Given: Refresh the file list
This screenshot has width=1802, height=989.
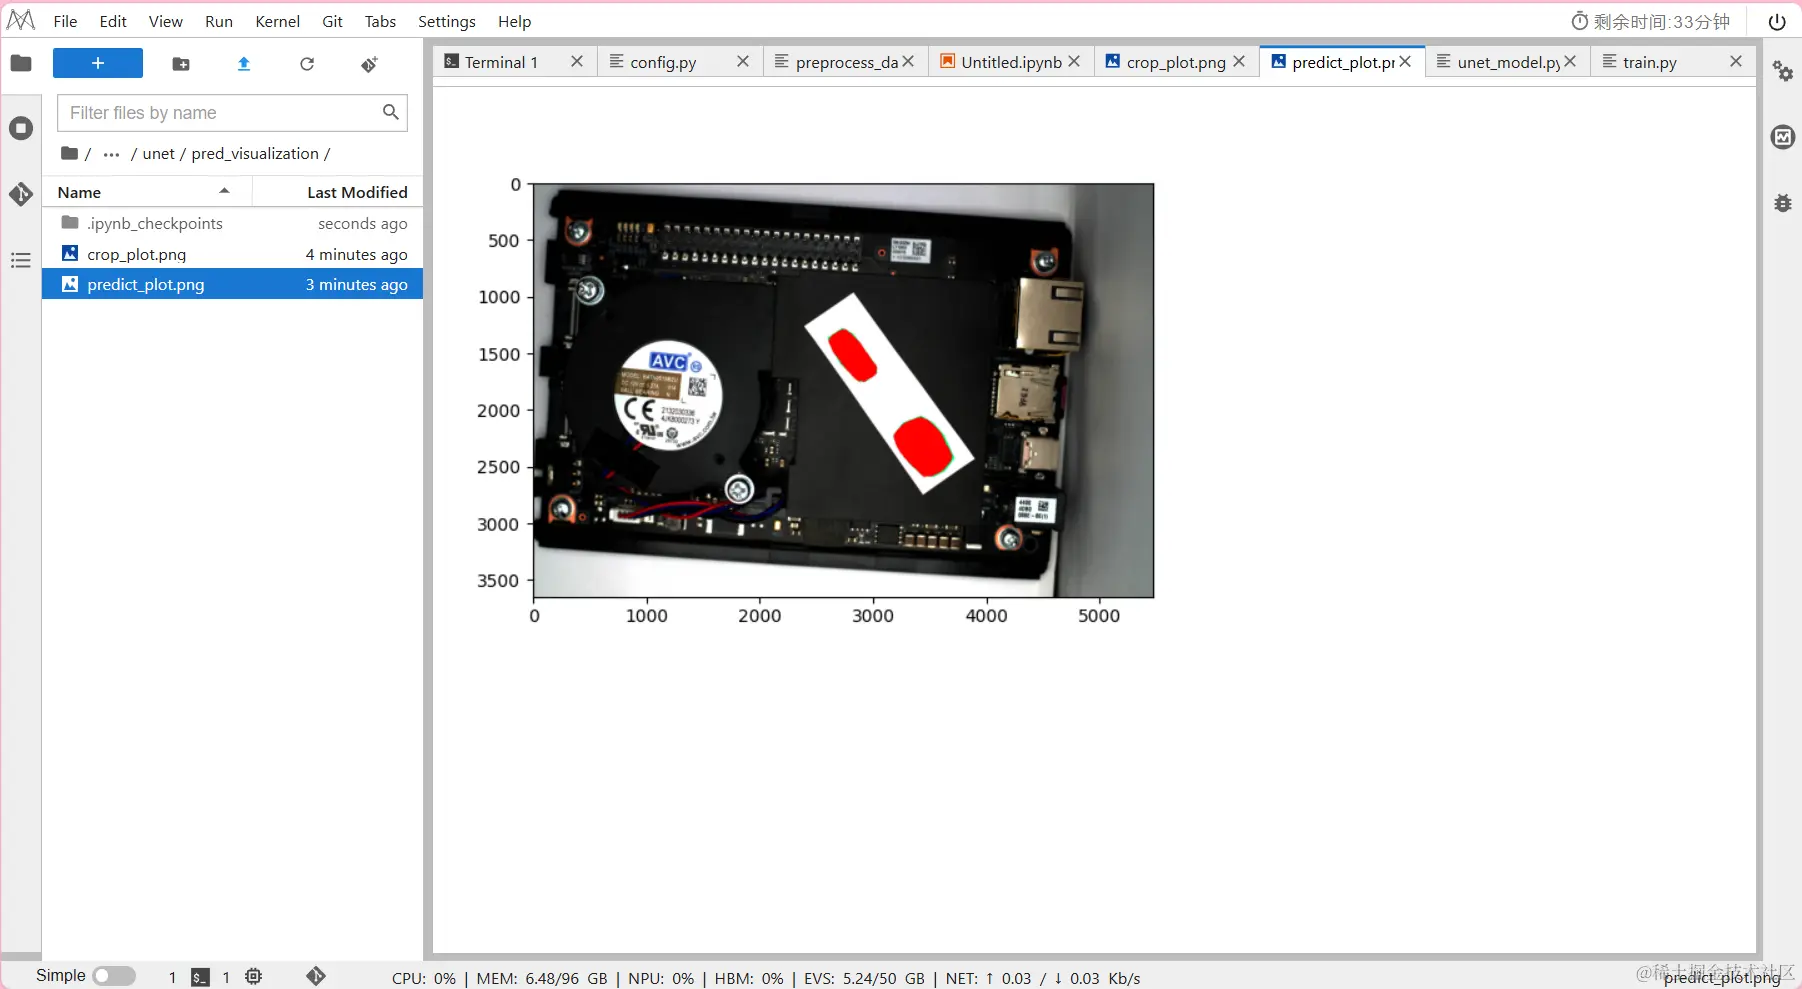Looking at the screenshot, I should click(307, 64).
